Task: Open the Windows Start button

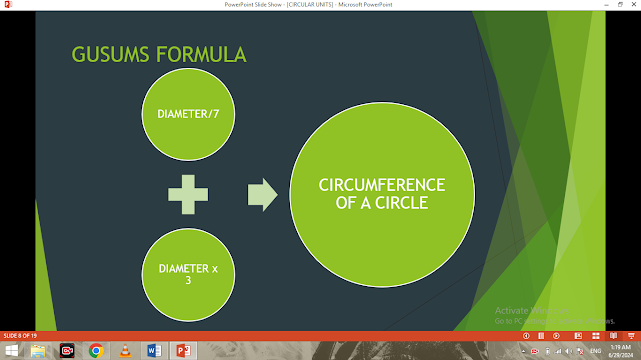Action: 11,351
